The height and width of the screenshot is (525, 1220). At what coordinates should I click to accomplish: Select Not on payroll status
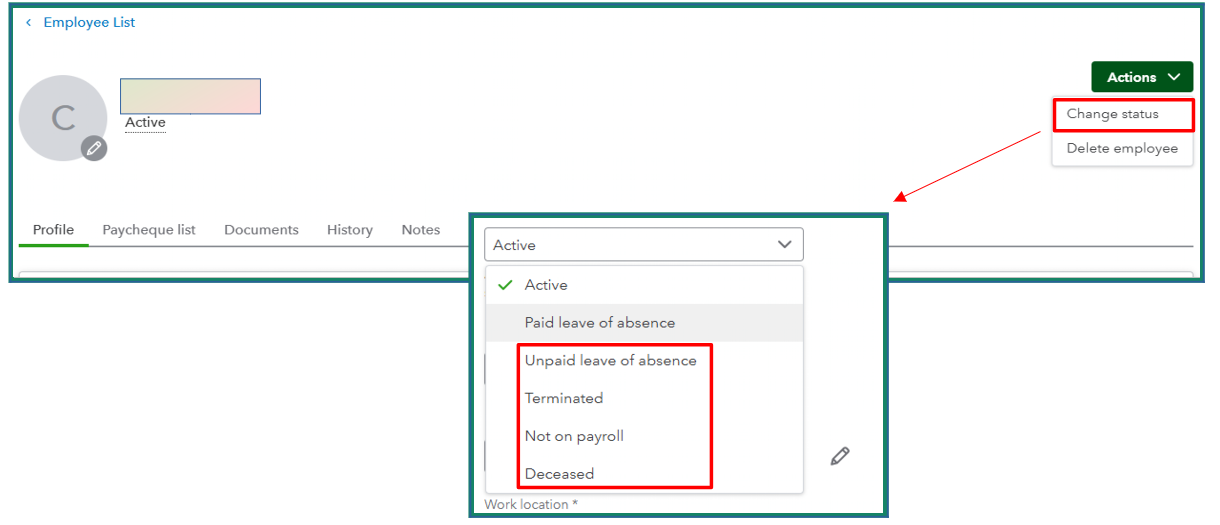(x=574, y=436)
